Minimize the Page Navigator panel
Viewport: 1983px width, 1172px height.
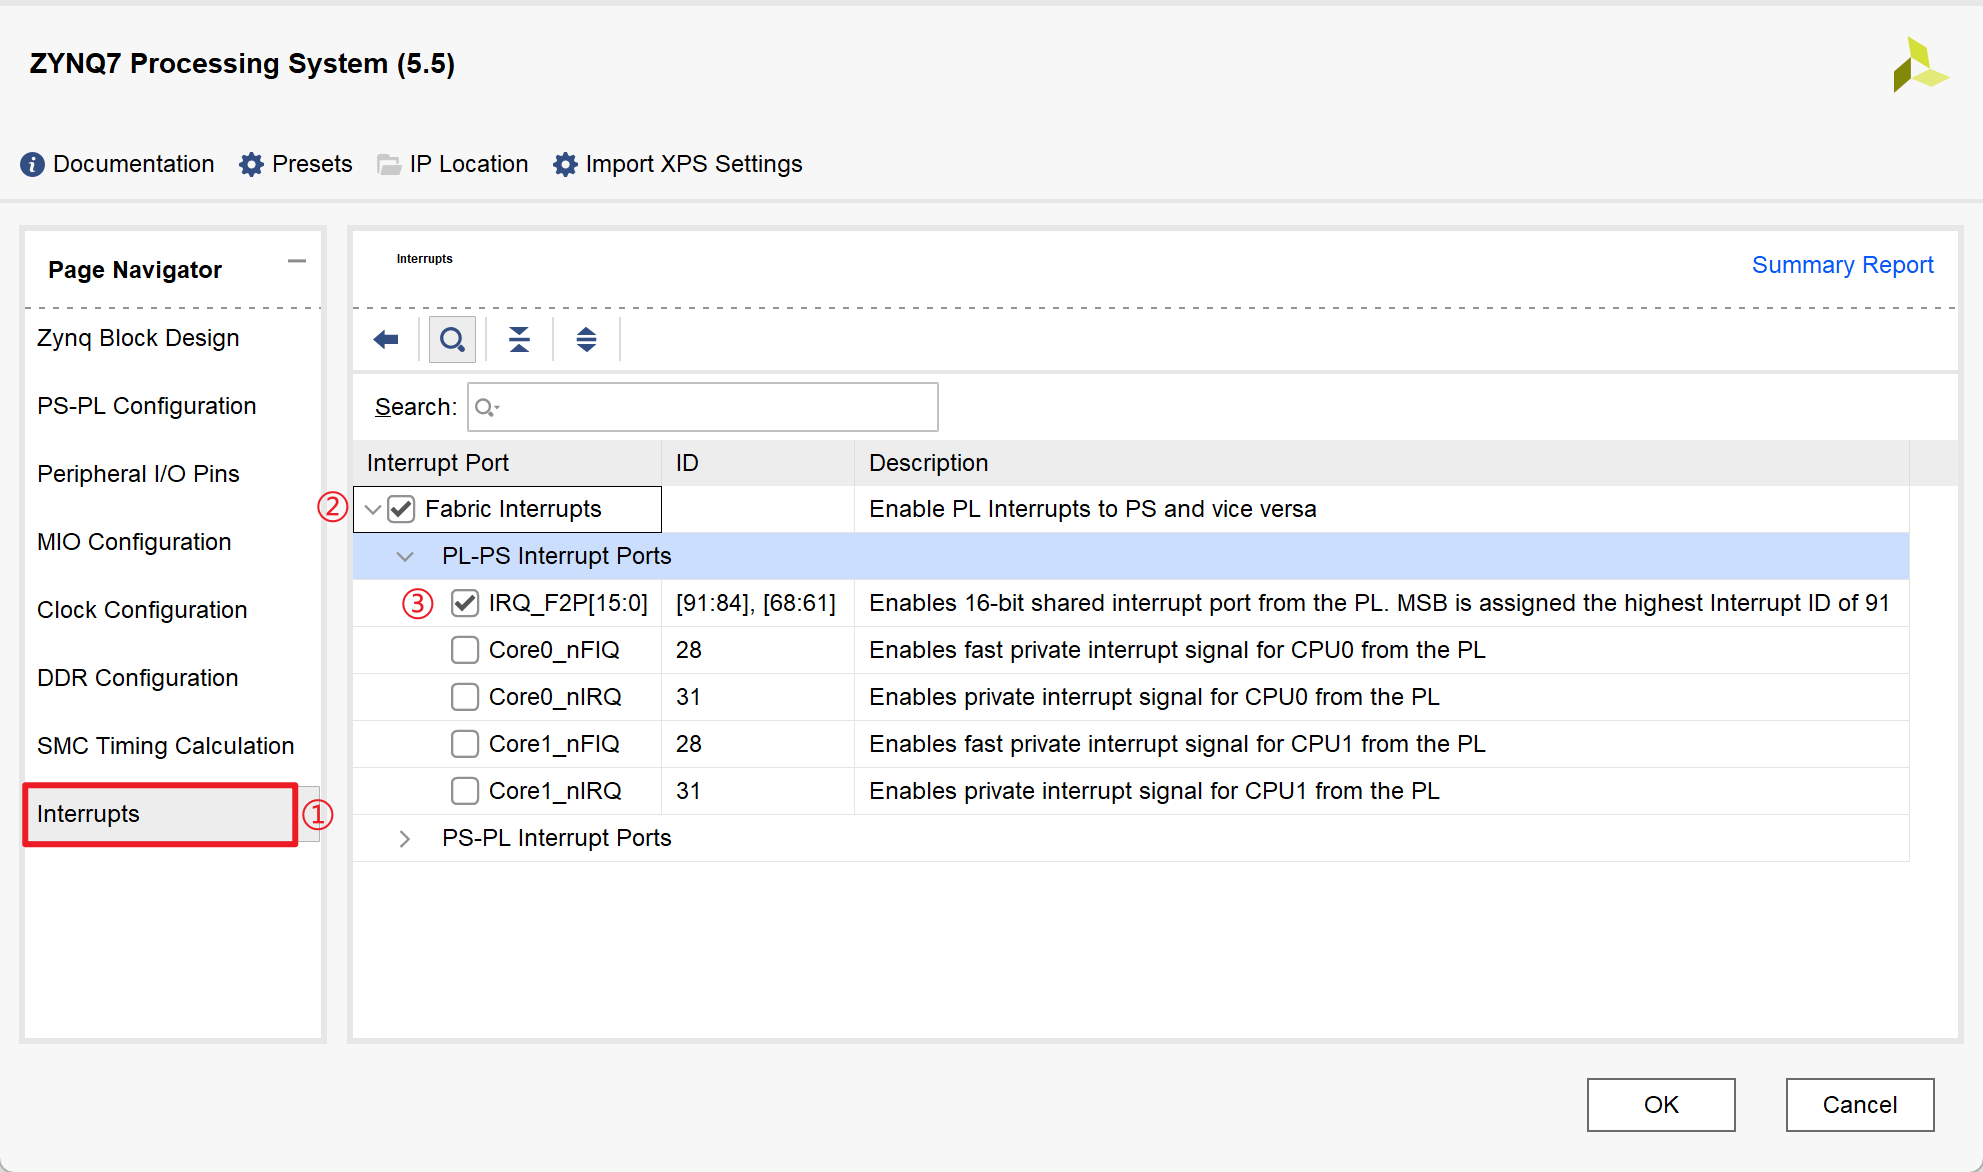coord(297,261)
